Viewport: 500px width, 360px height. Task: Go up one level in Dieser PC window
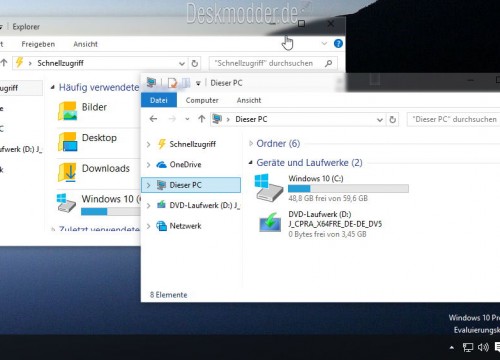pyautogui.click(x=201, y=119)
